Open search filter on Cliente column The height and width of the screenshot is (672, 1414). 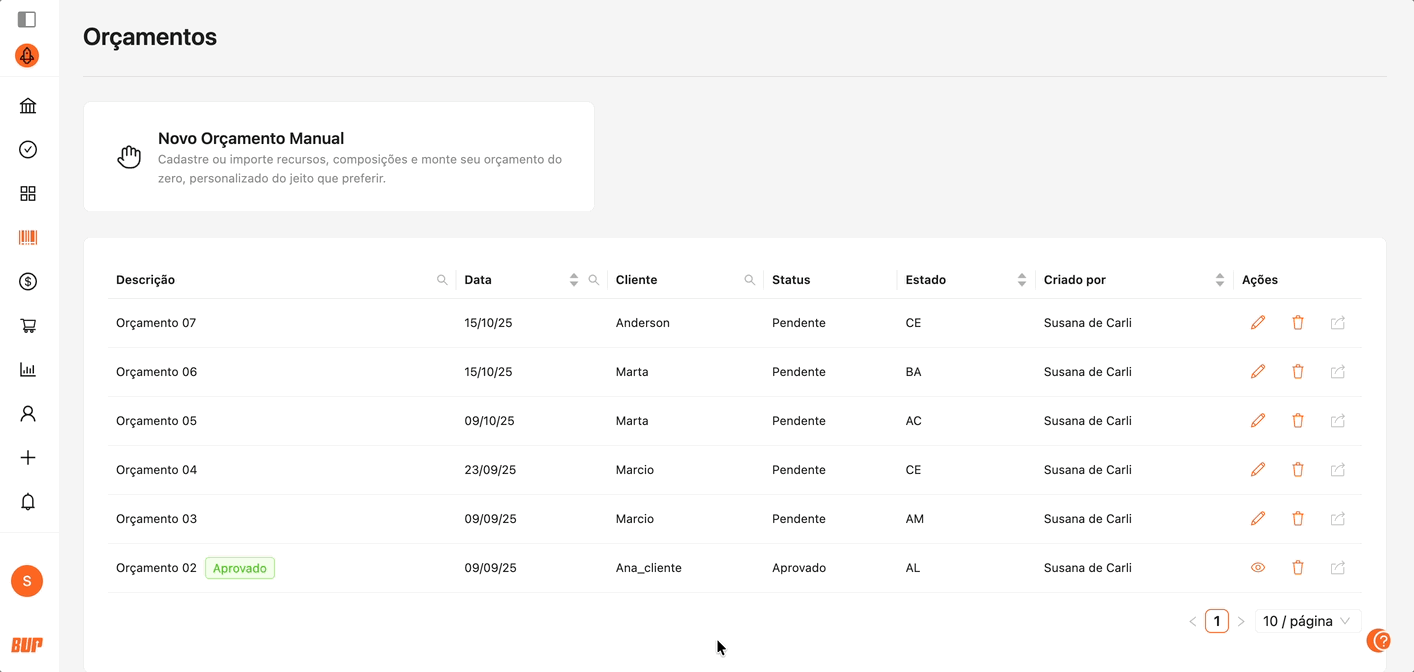click(x=749, y=280)
